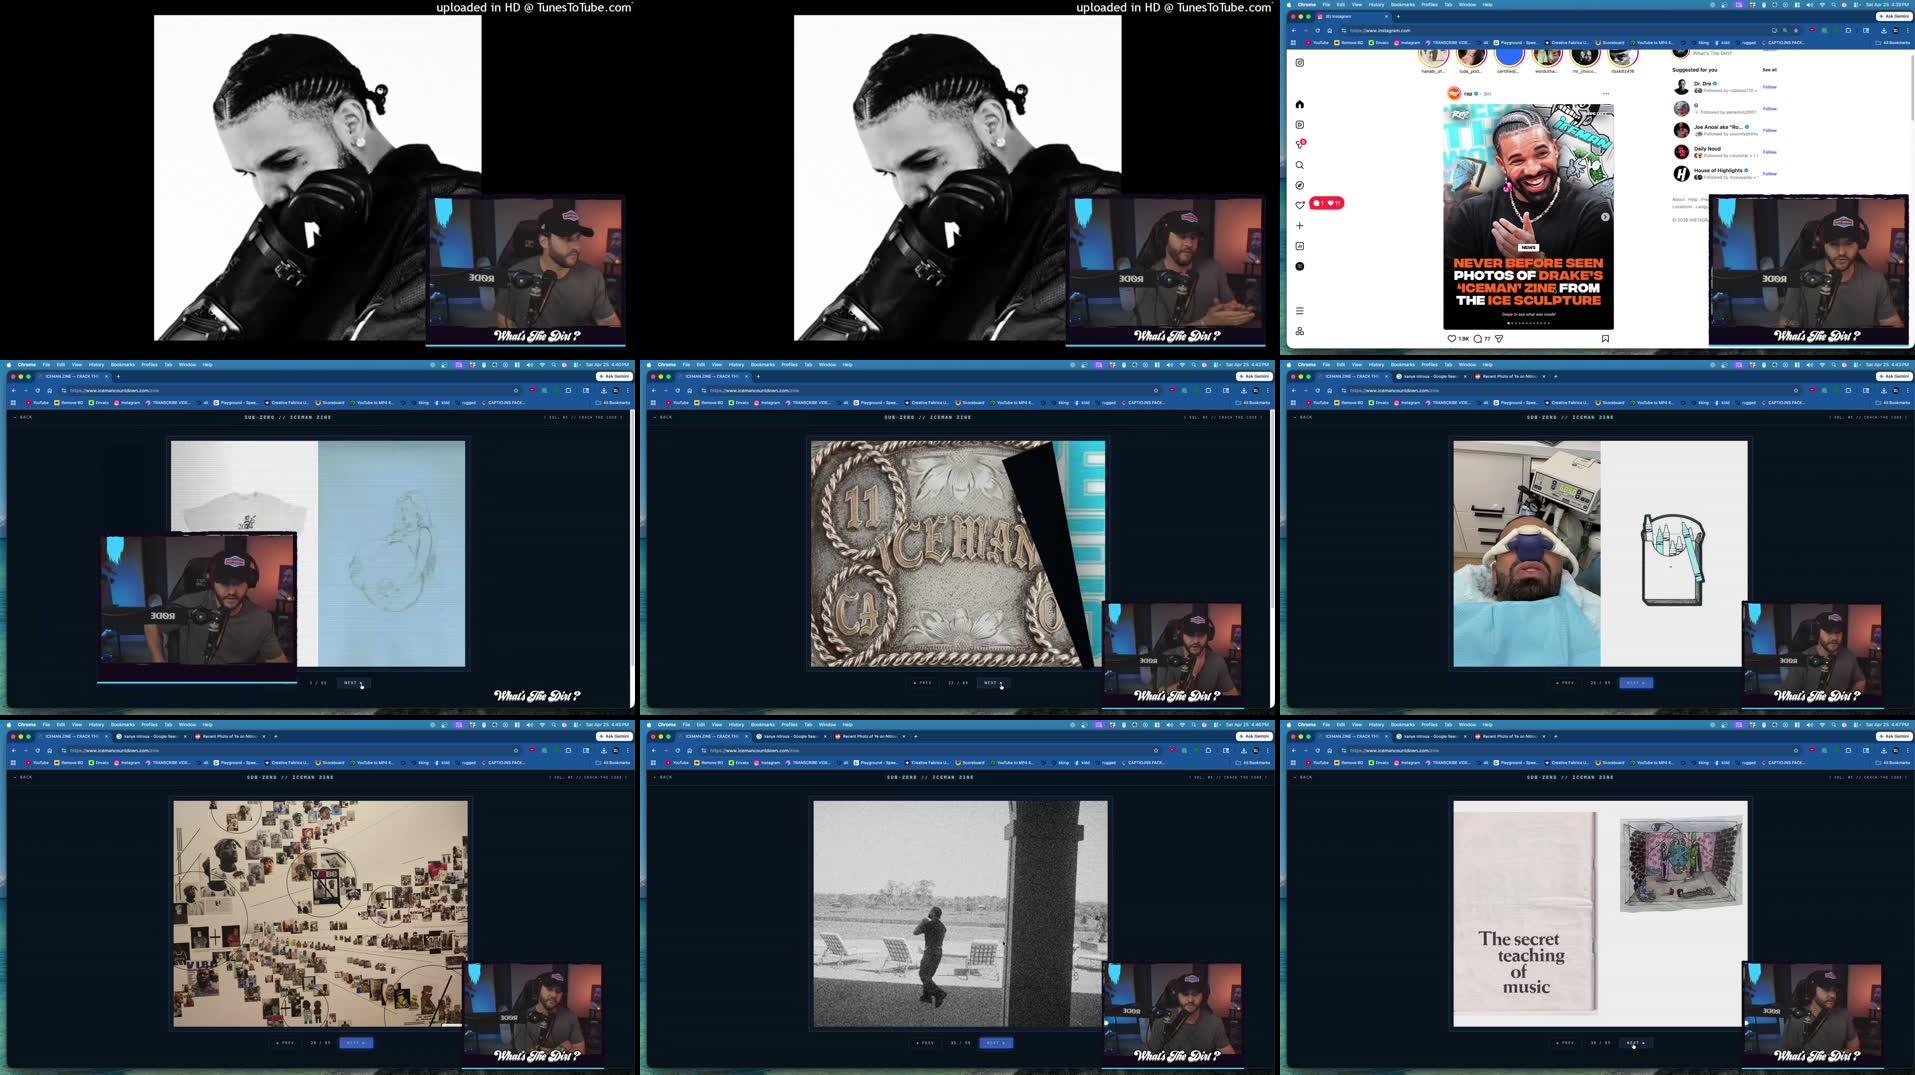Open Chrome downloads icon in the belt-buckle zine frame
This screenshot has width=1915, height=1075.
1243,390
